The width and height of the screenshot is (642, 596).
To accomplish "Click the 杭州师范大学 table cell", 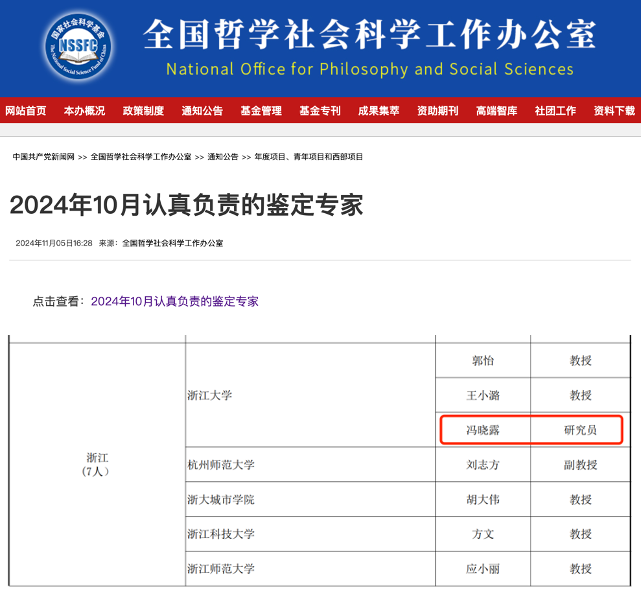I will 221,465.
